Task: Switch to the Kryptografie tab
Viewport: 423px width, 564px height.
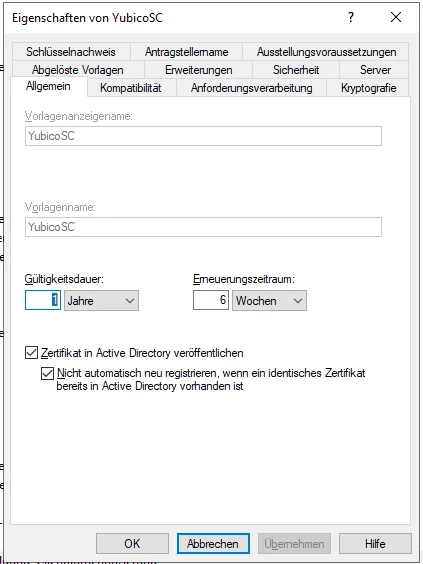Action: click(x=368, y=88)
